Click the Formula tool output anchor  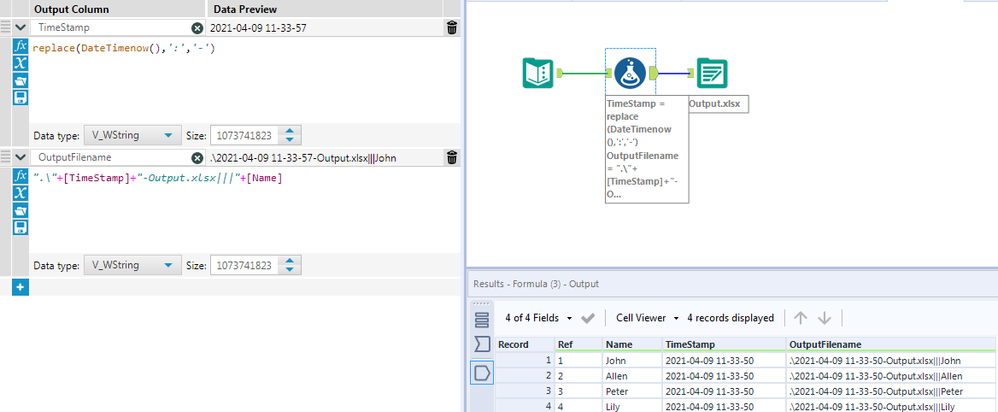point(653,73)
